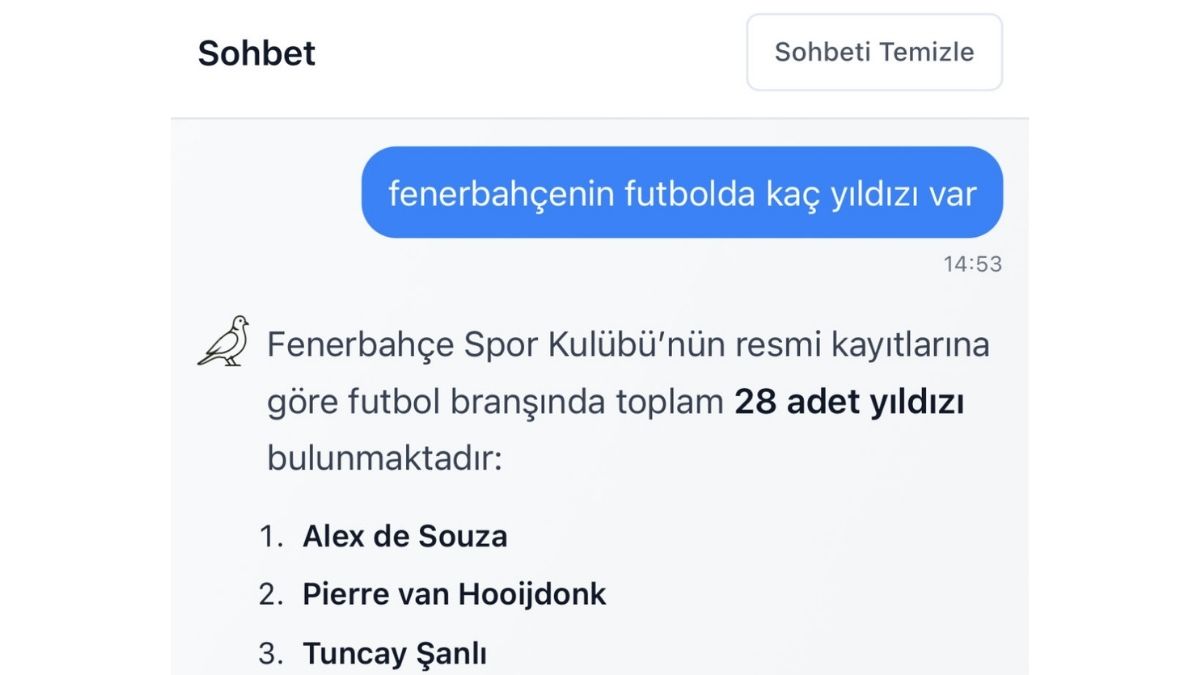Viewport: 1200px width, 675px height.
Task: Click list number 1 before Alex
Action: (270, 537)
